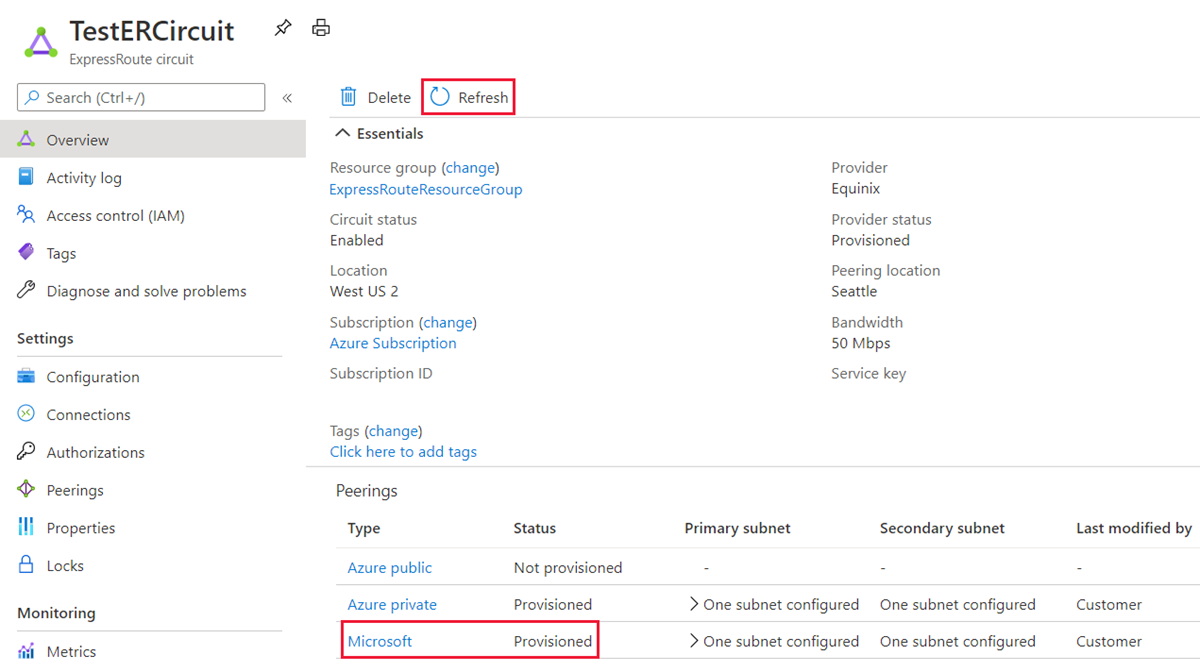The height and width of the screenshot is (672, 1200).
Task: Click the Tags icon in the sidebar
Action: (27, 253)
